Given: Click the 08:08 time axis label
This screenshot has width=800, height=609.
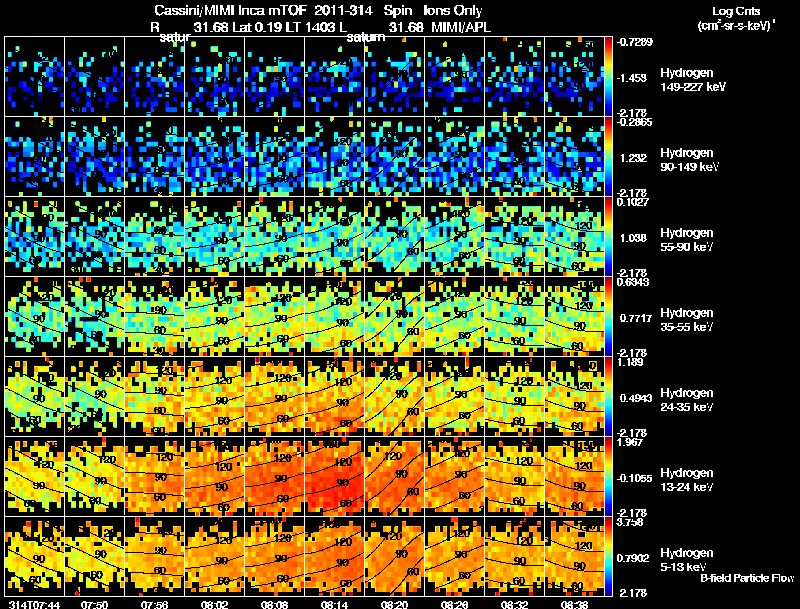Looking at the screenshot, I should coord(274,604).
